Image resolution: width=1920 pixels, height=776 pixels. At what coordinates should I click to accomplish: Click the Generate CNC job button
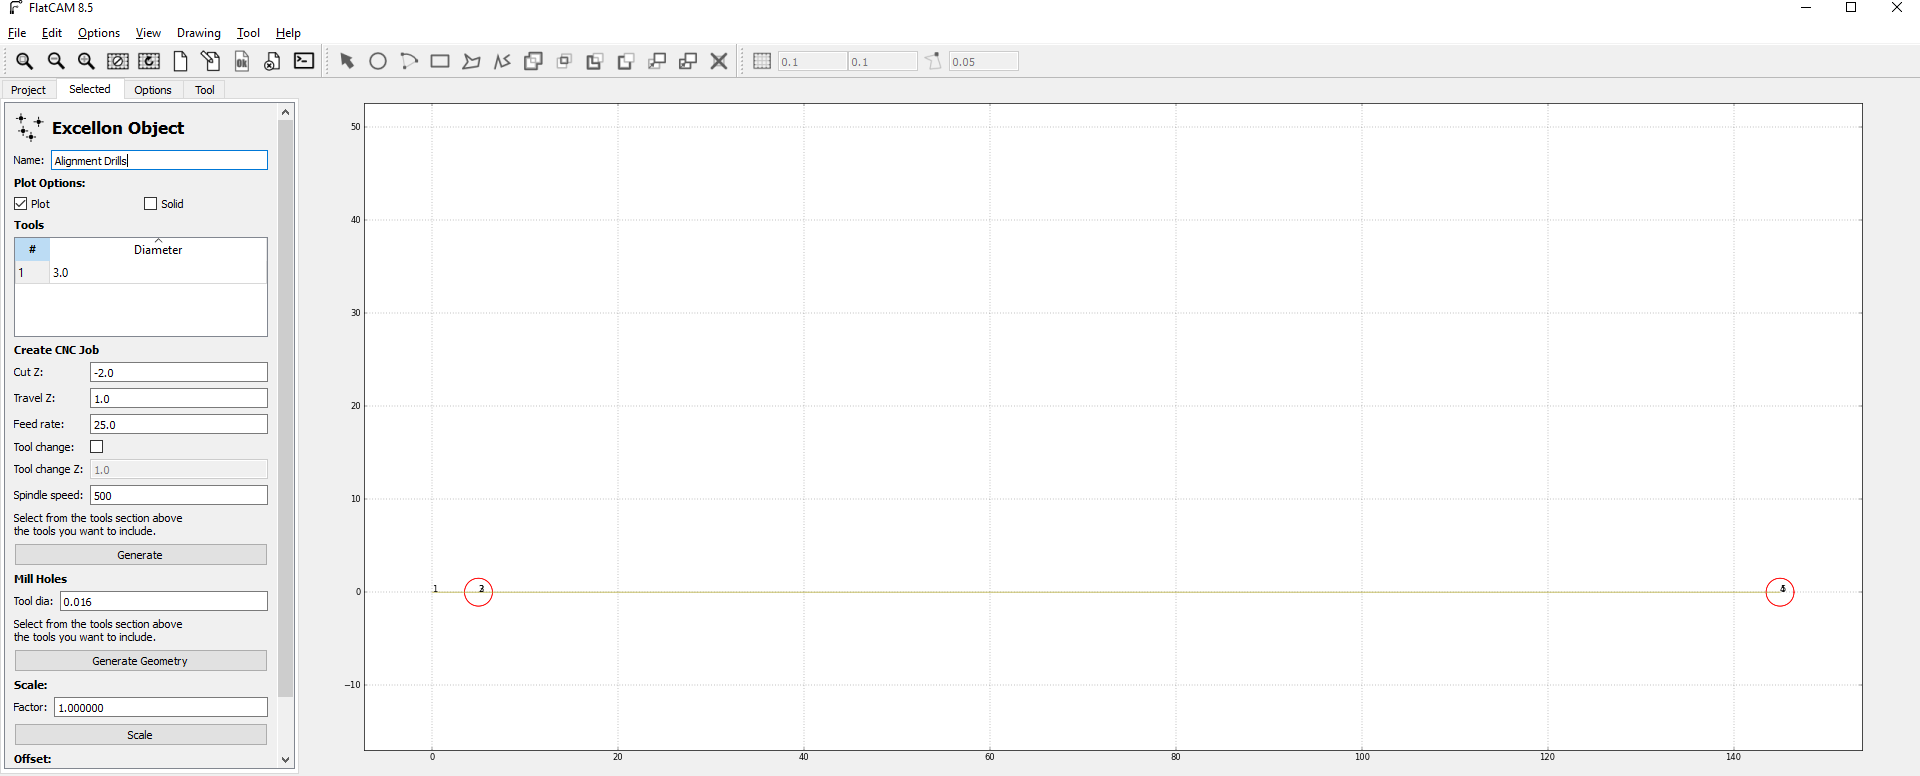[140, 555]
